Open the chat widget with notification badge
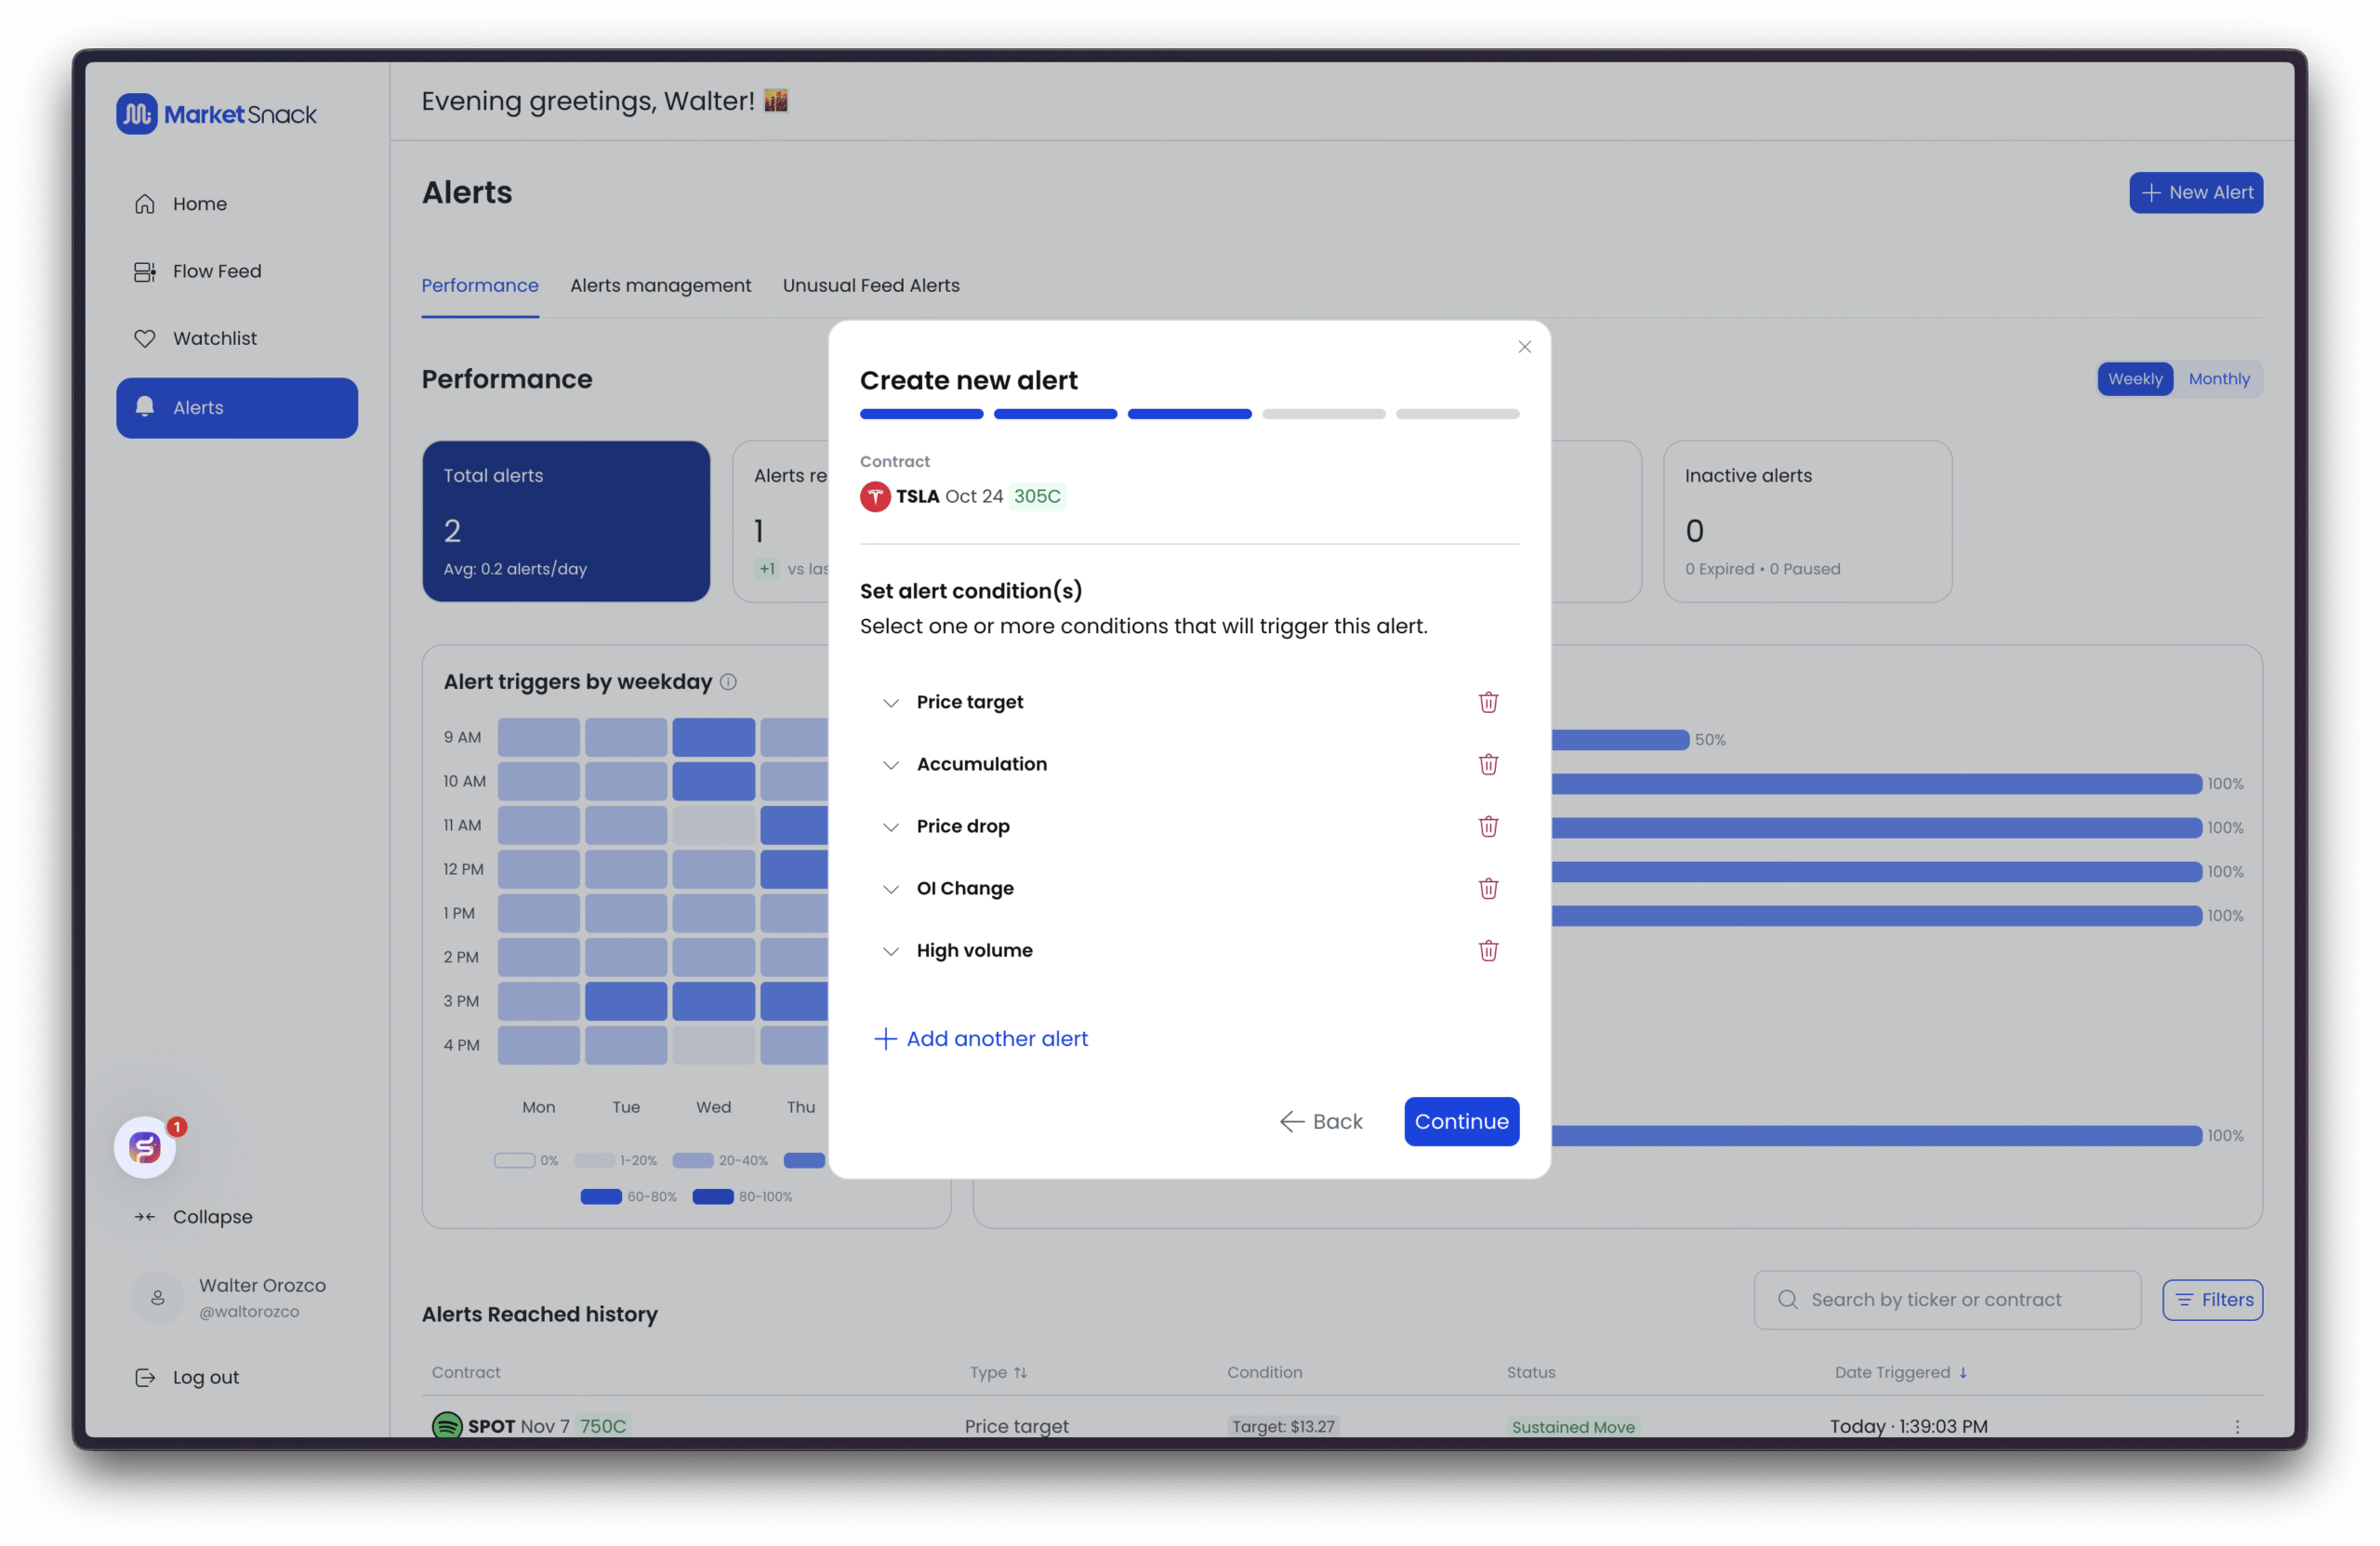2380x1546 pixels. 145,1147
